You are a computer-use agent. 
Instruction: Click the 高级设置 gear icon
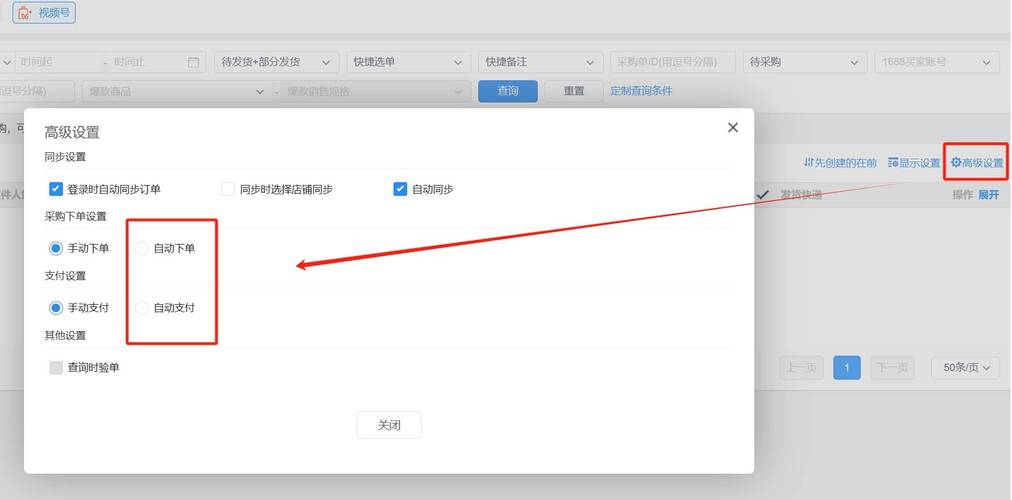tap(956, 163)
